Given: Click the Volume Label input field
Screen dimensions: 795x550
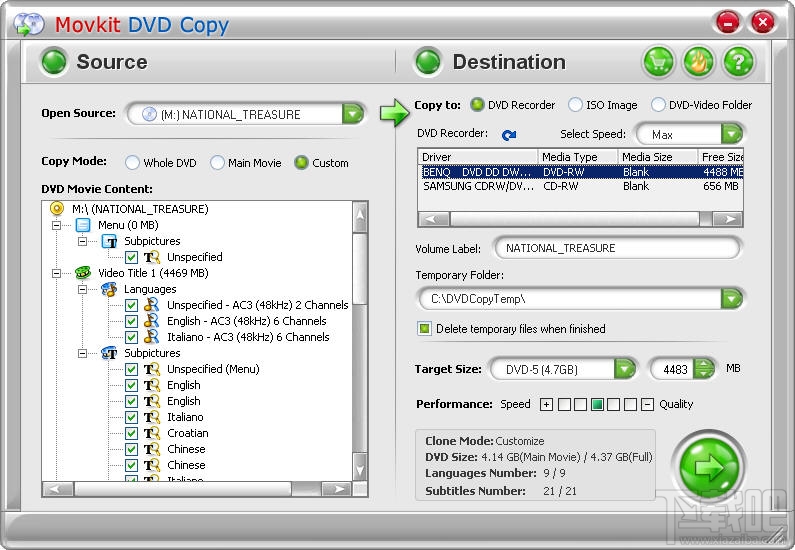Looking at the screenshot, I should click(617, 248).
